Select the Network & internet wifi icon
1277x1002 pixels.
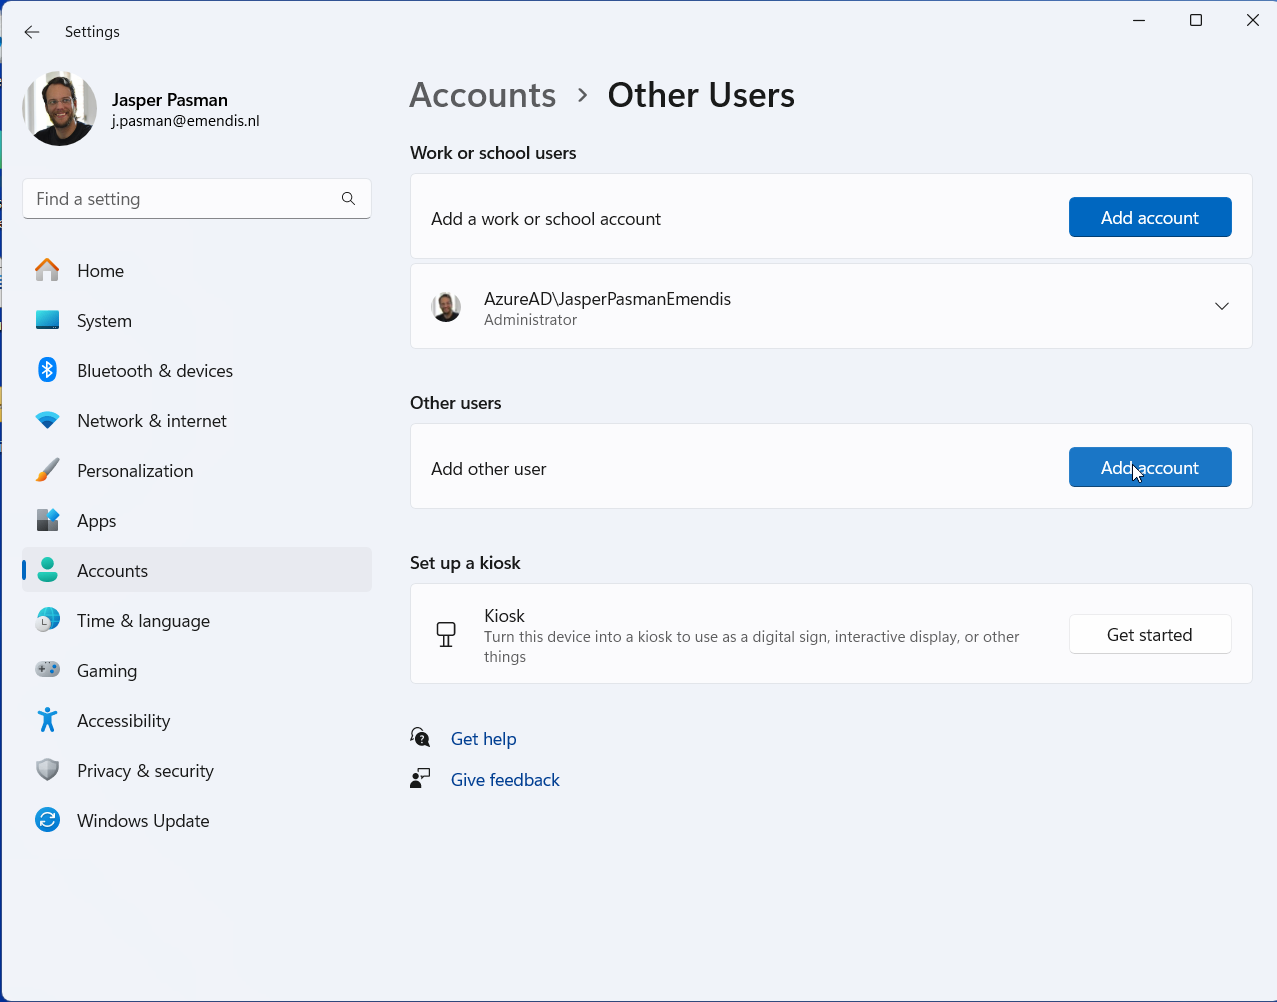(x=47, y=421)
